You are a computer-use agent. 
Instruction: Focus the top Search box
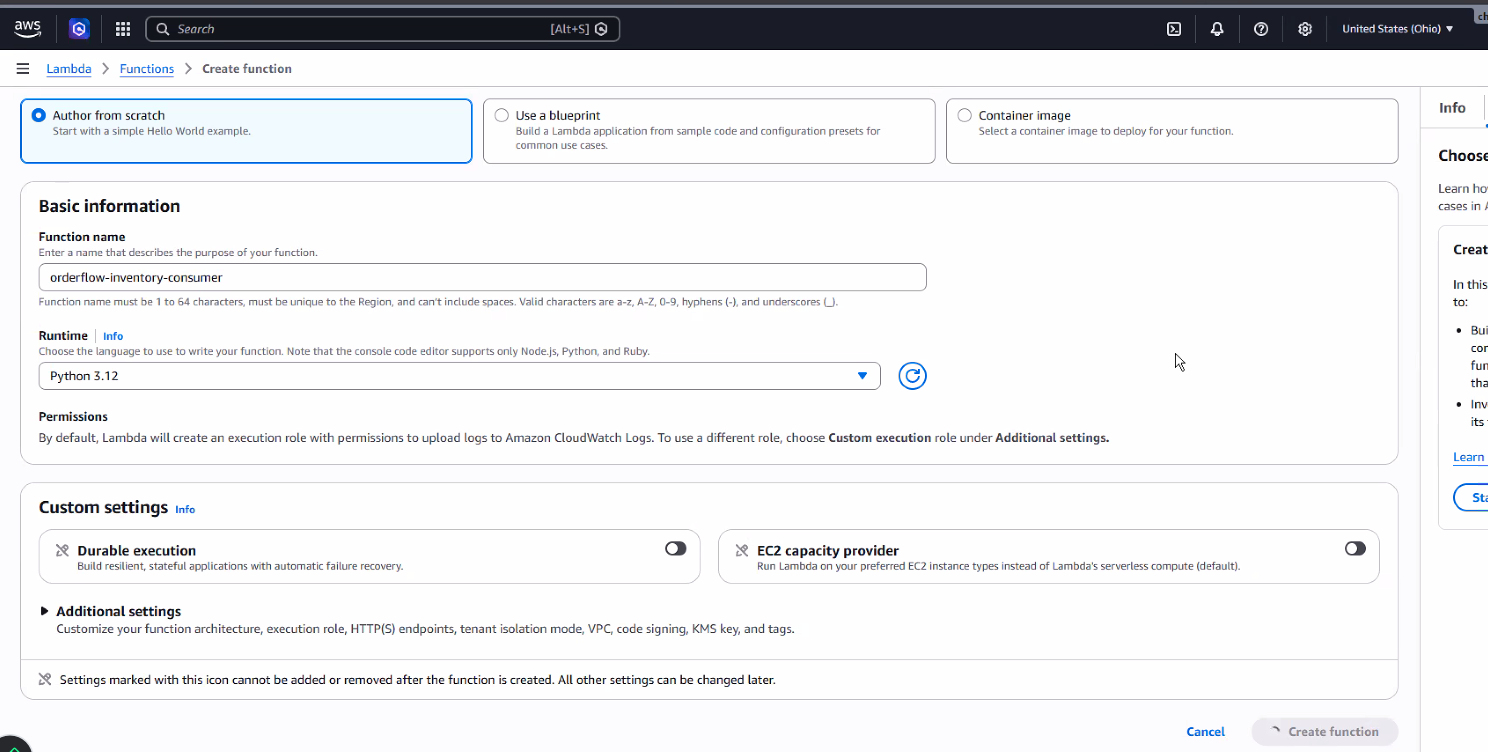point(383,29)
